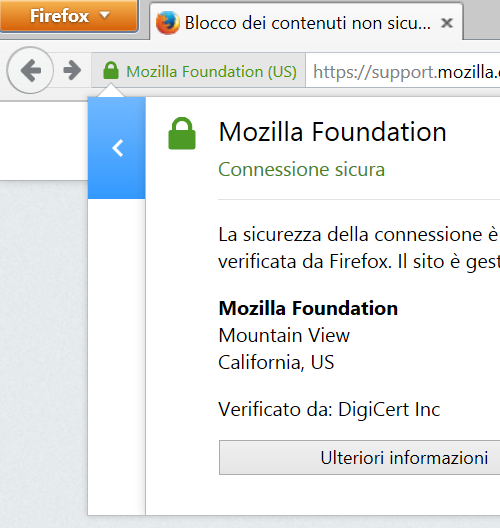The height and width of the screenshot is (528, 500).
Task: Return to the previous panel via the white chevron
Action: [x=118, y=148]
